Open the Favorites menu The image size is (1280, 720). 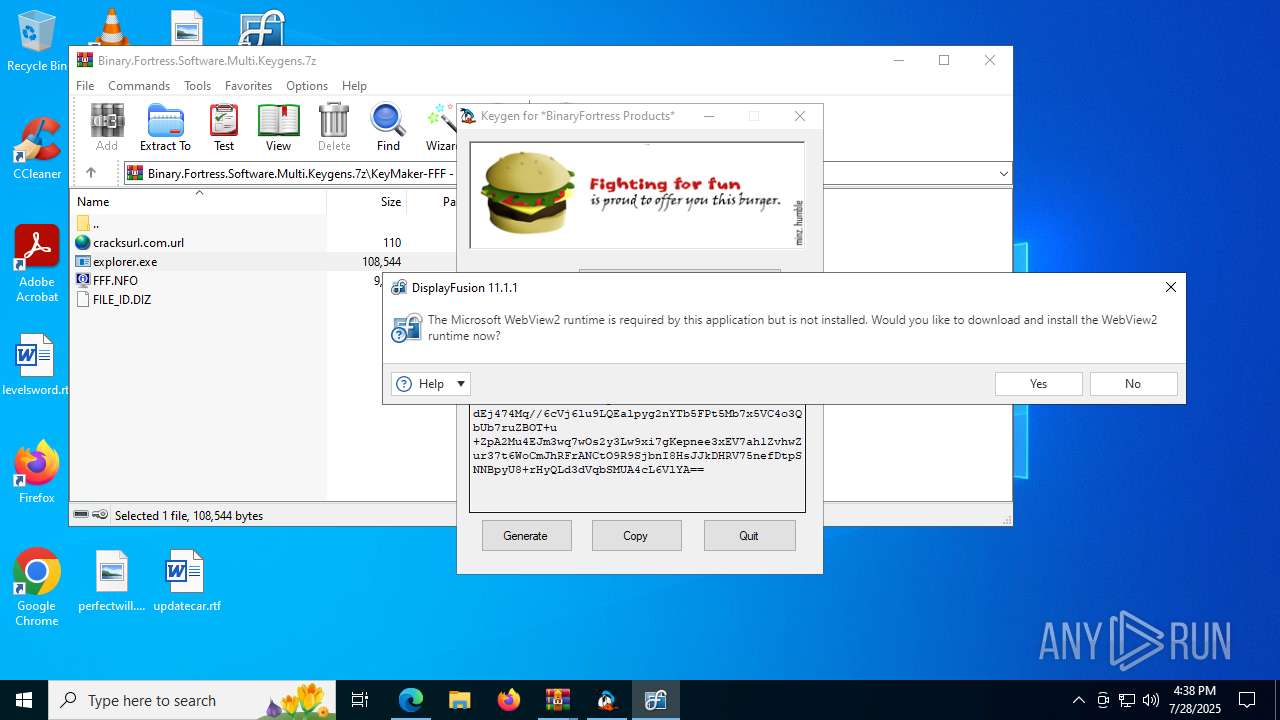tap(248, 86)
